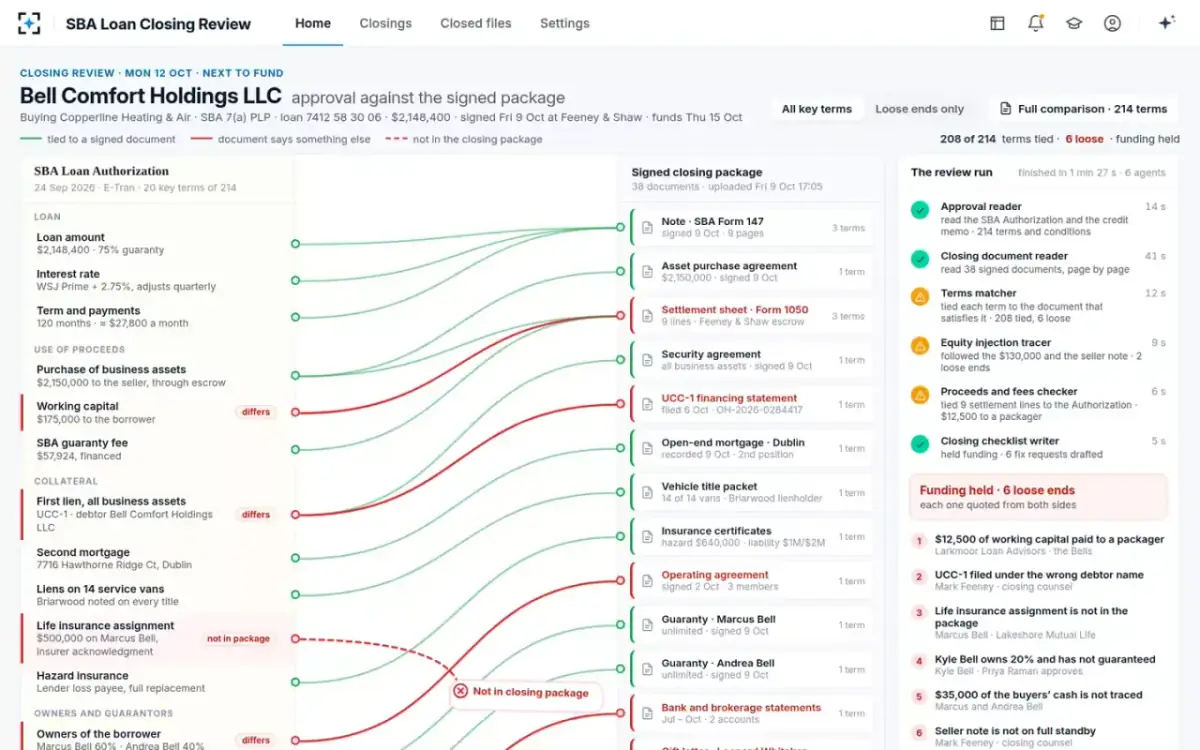This screenshot has width=1200, height=750.
Task: Select the SBA guaranty fee term
Action: 158,449
